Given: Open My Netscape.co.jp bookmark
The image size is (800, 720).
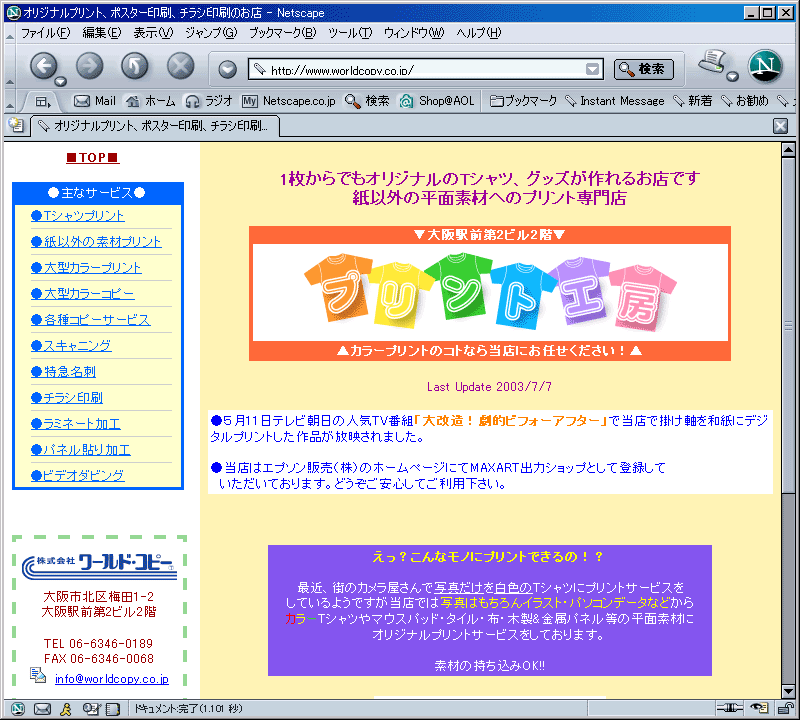Looking at the screenshot, I should pyautogui.click(x=289, y=101).
